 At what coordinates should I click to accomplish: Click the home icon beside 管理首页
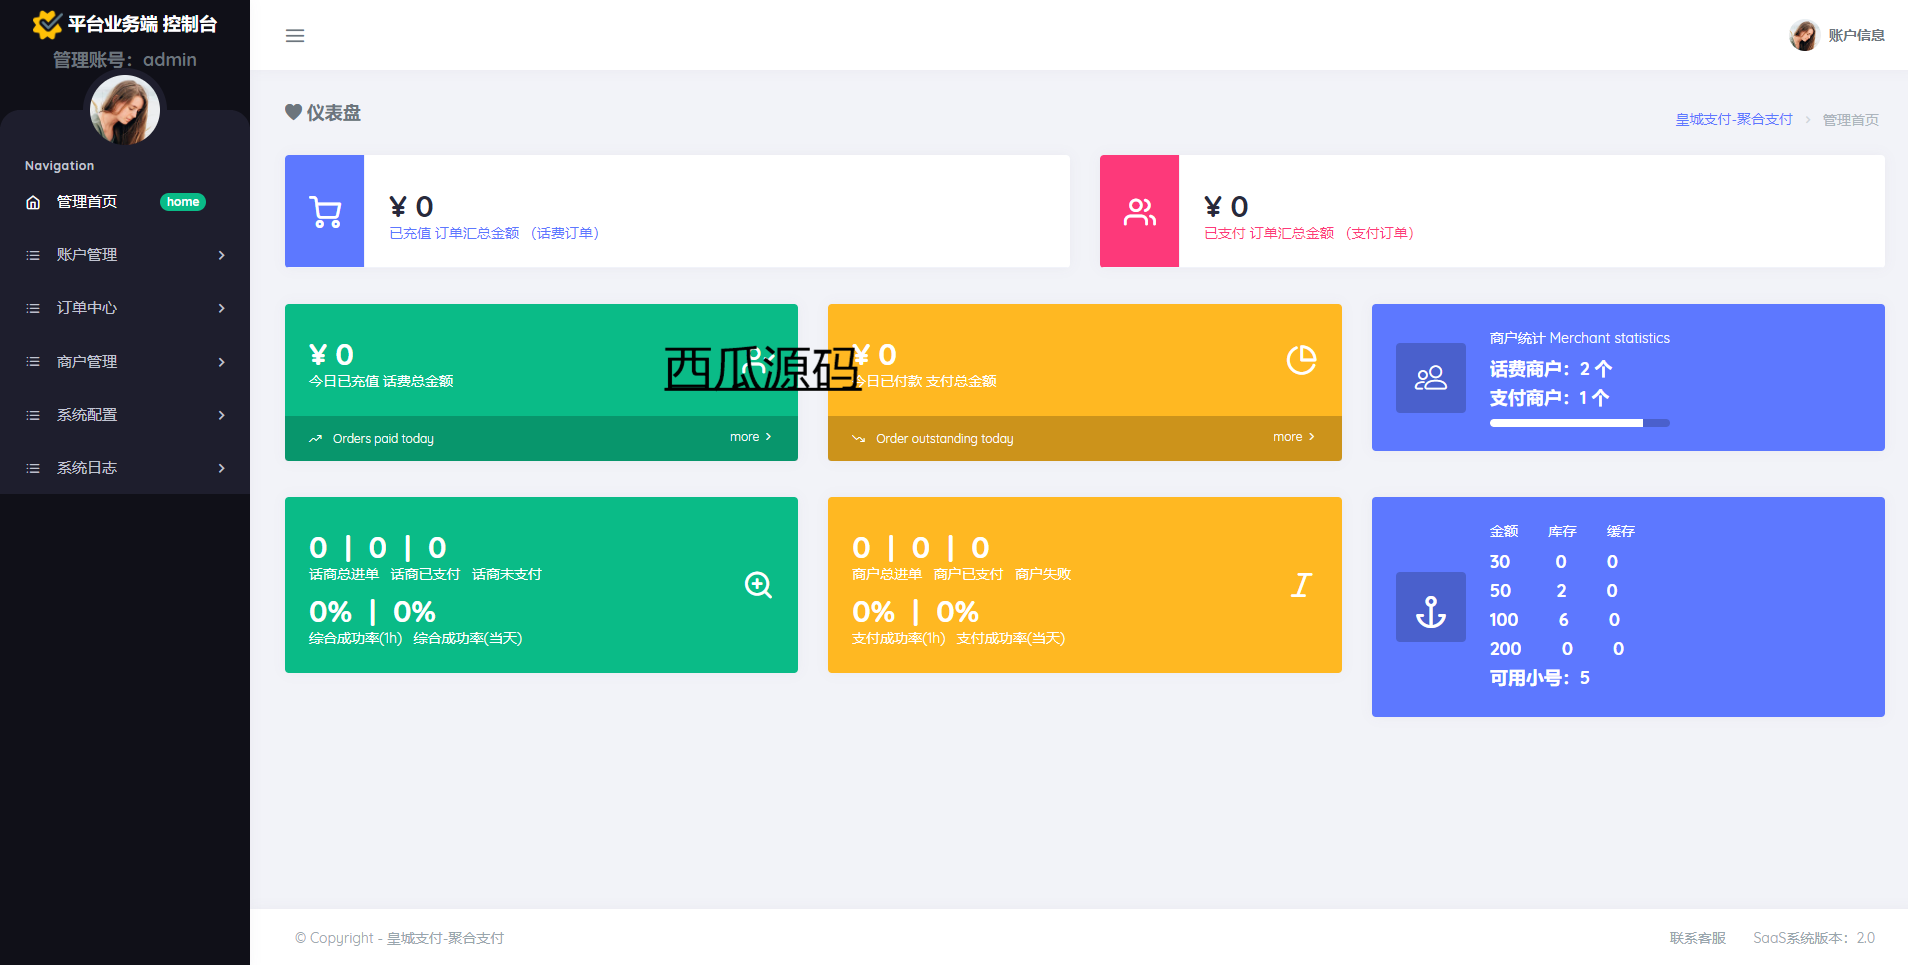pyautogui.click(x=33, y=202)
